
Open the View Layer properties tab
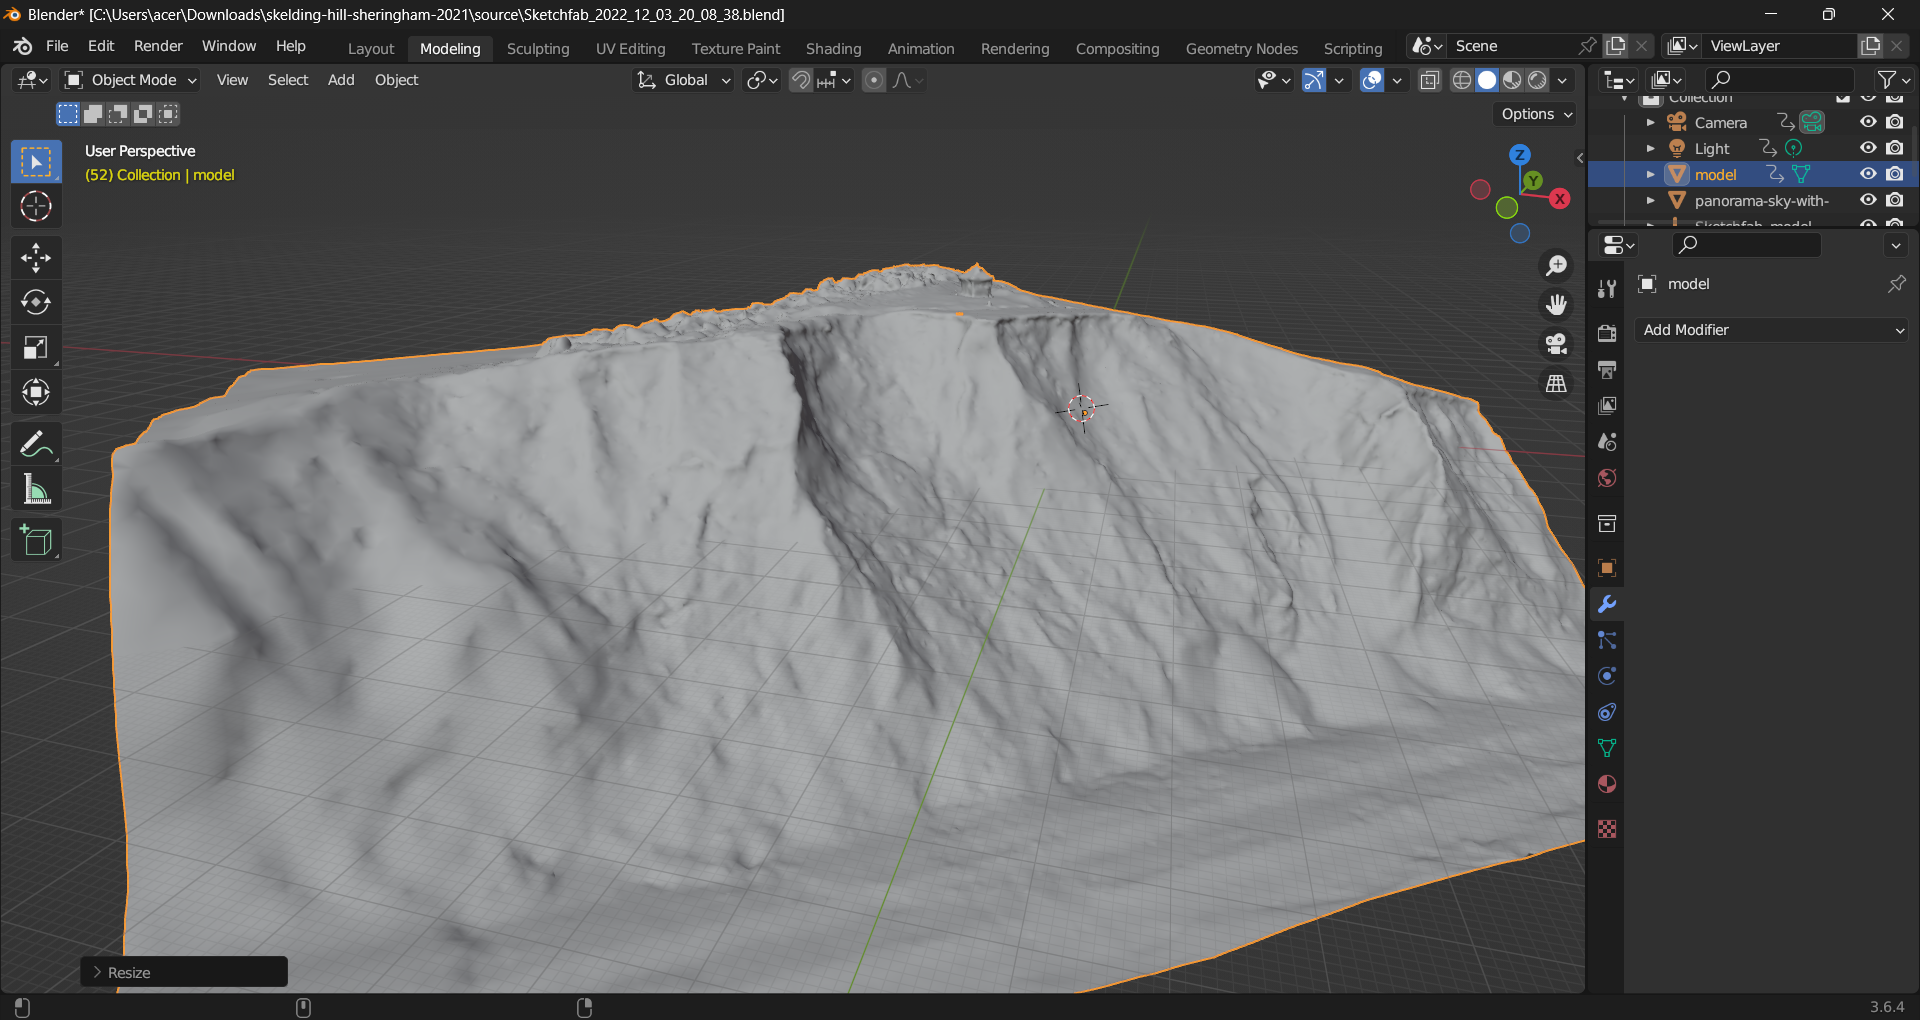pos(1607,405)
